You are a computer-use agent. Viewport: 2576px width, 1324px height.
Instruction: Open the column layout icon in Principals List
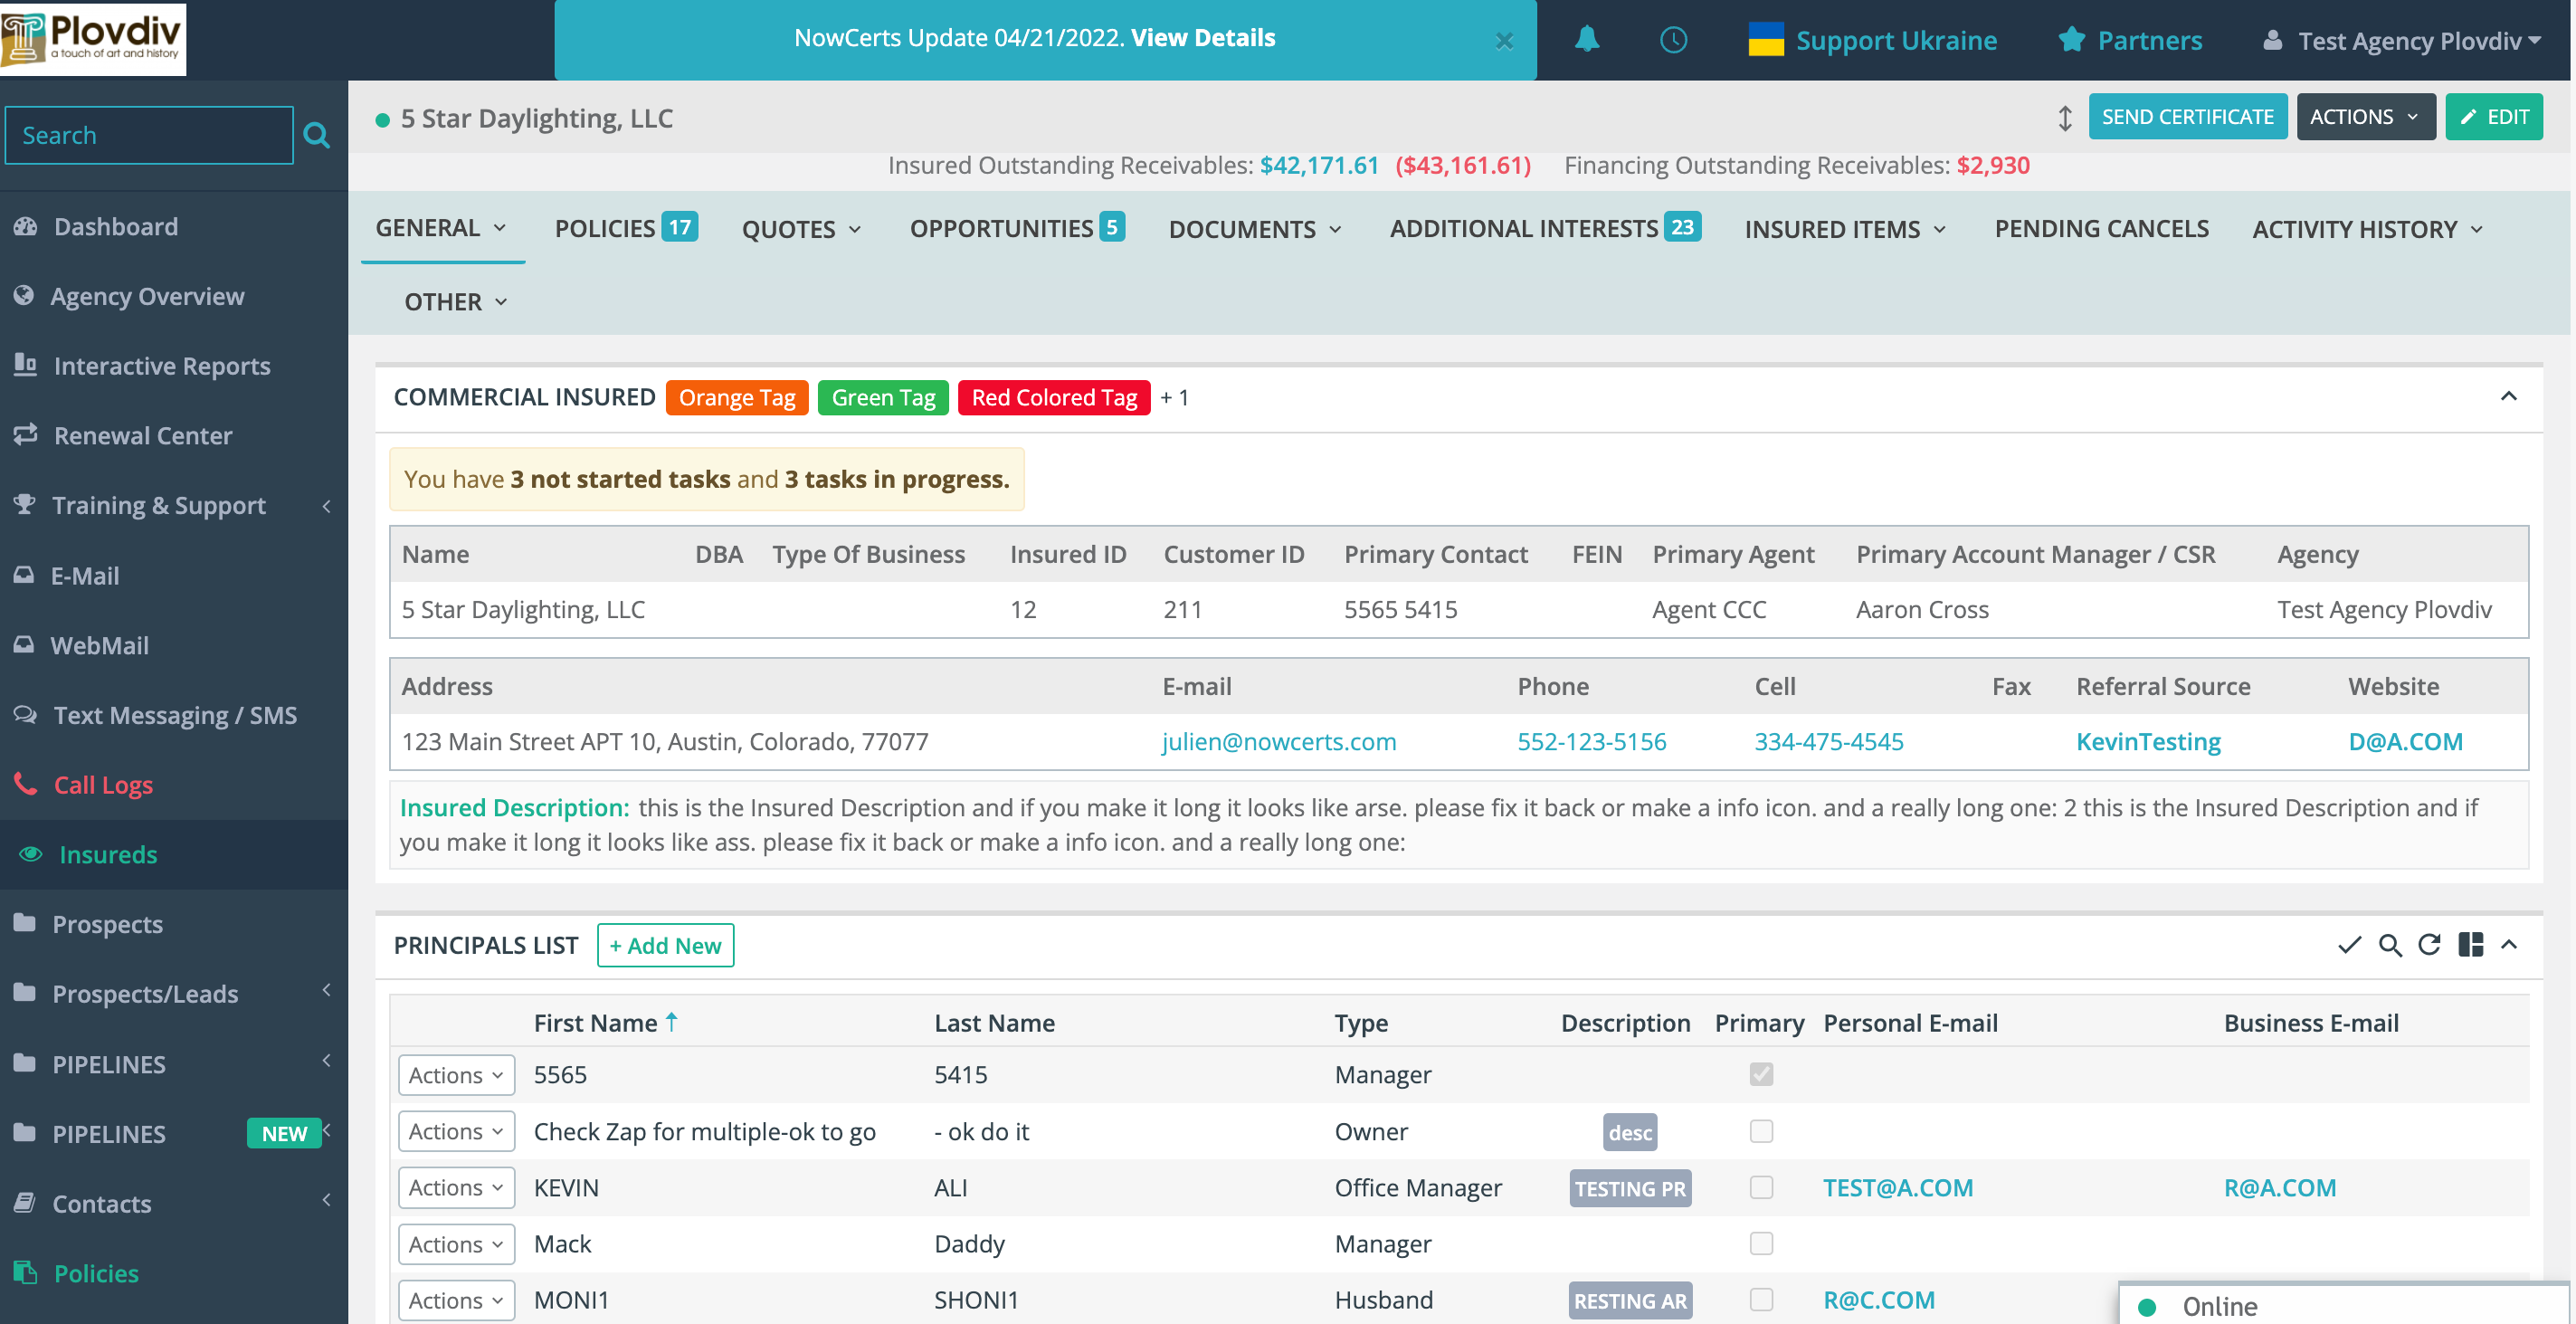click(2471, 945)
